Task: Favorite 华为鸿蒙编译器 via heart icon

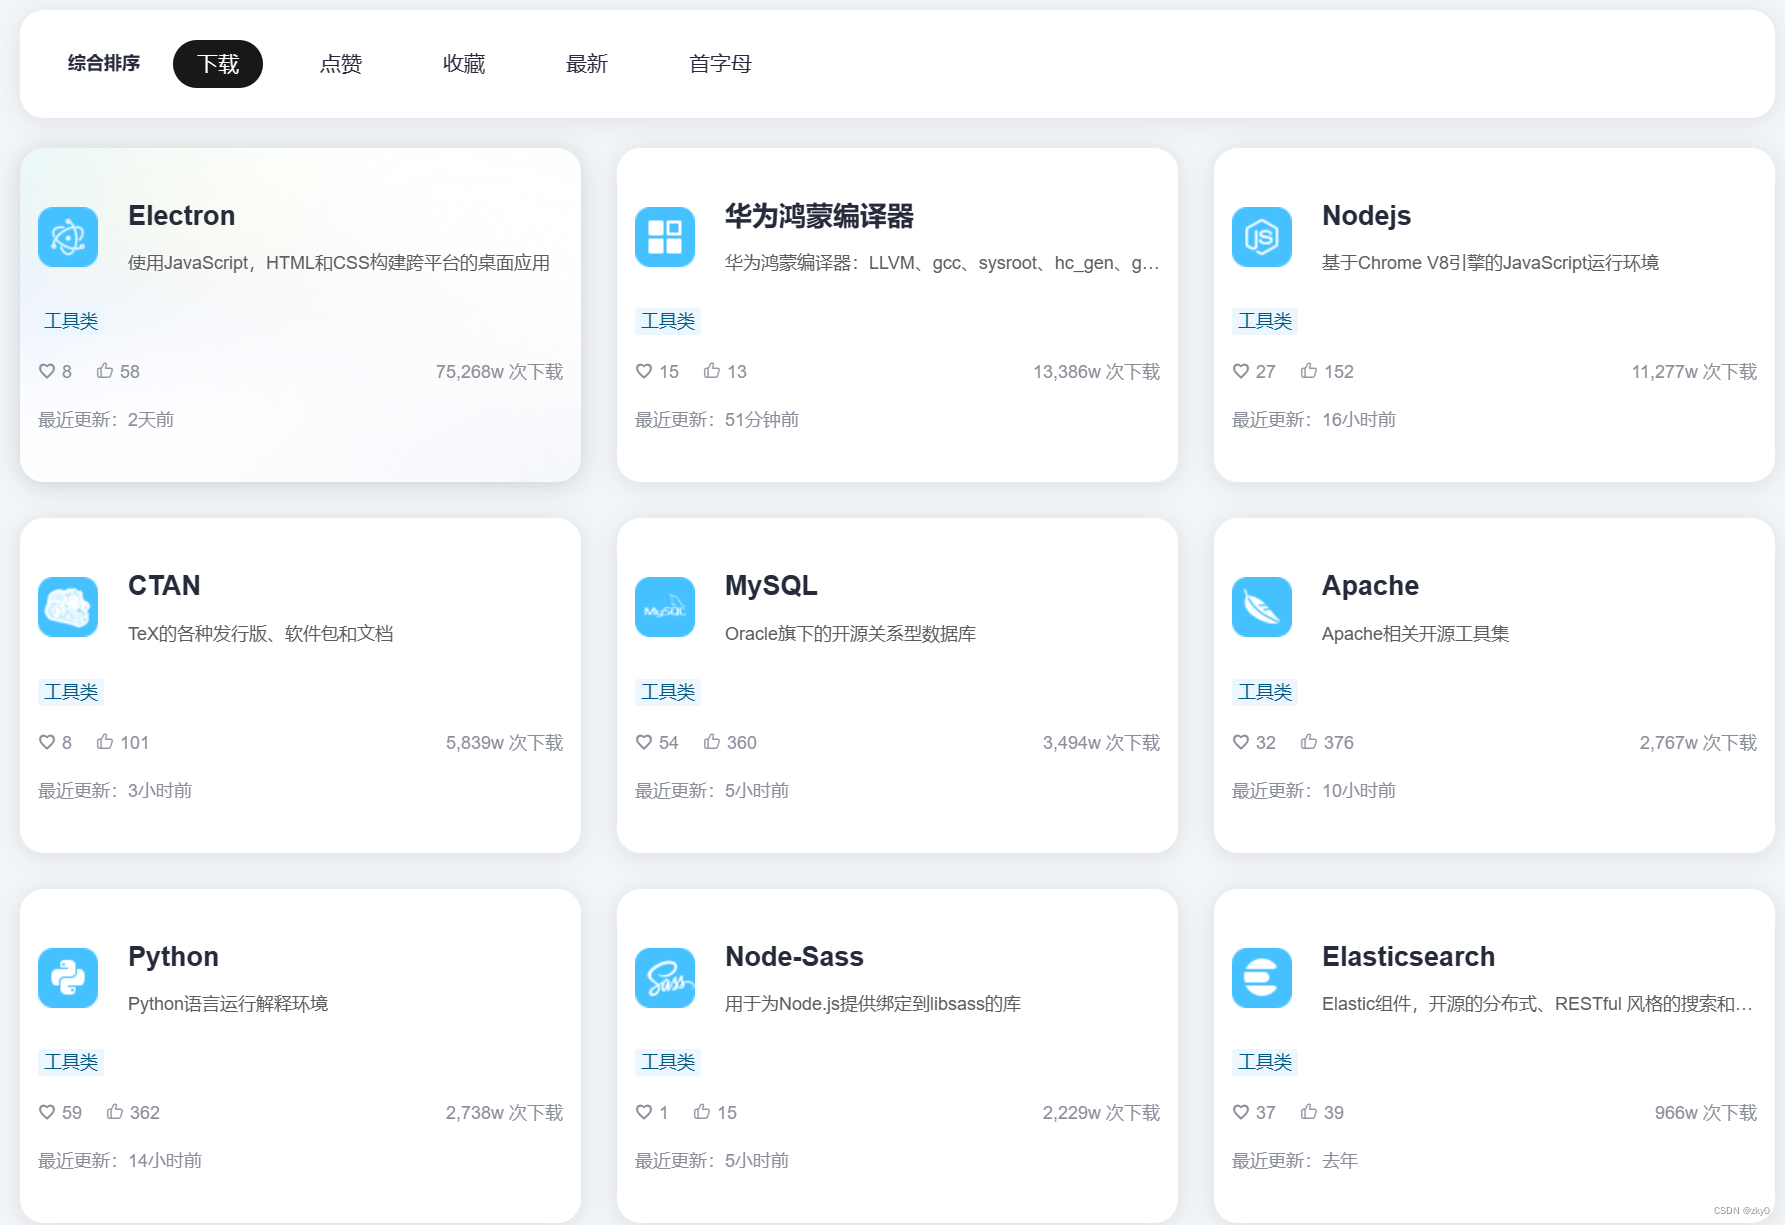Action: tap(644, 371)
